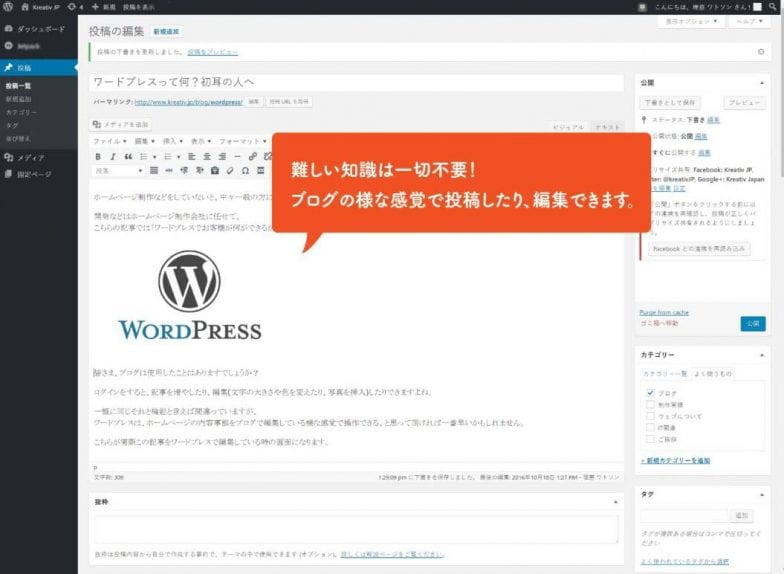Open the paragraph format dropdown 段落
784x574 pixels.
tap(118, 170)
